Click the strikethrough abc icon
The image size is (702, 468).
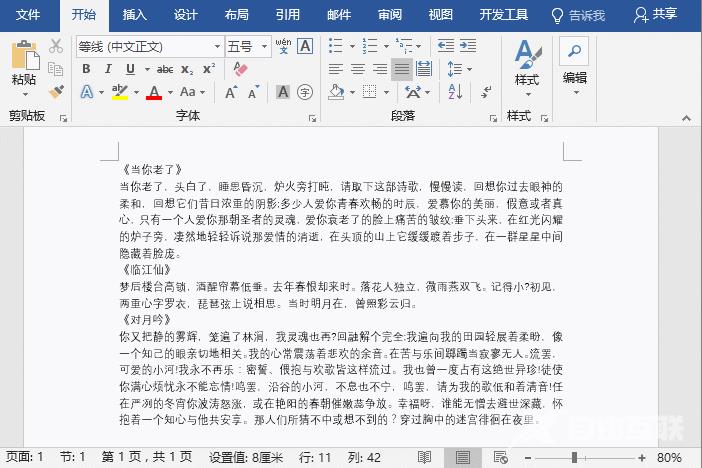coord(164,69)
